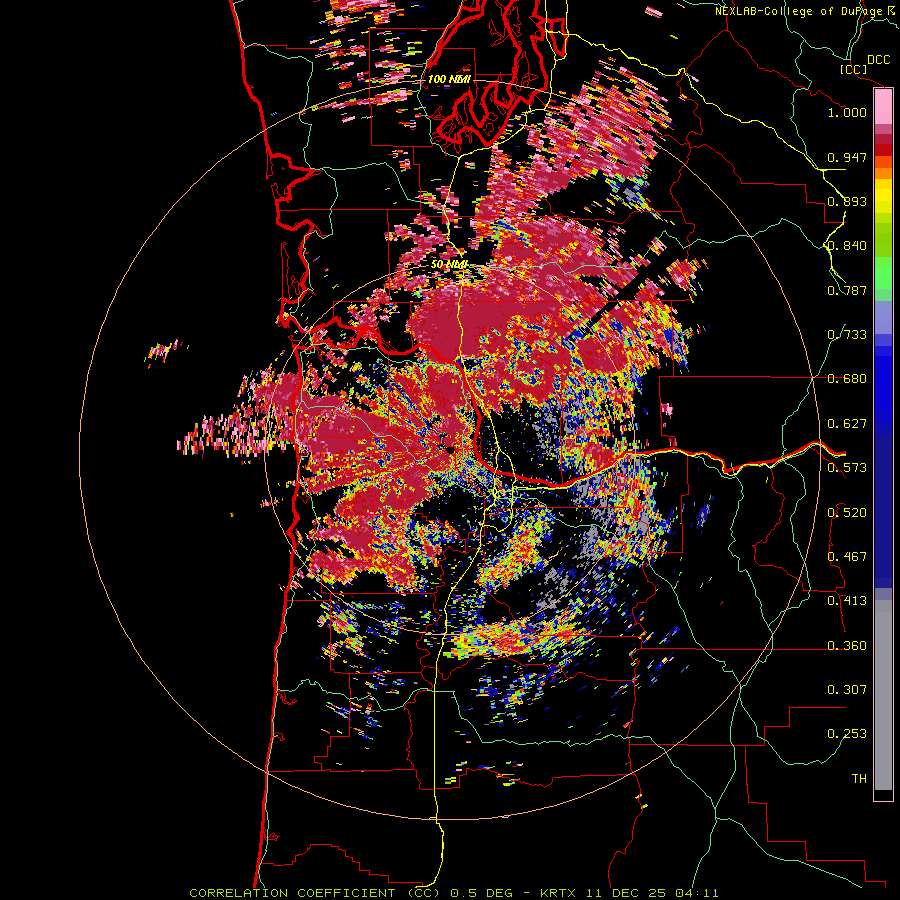Click the 0.893 color scale value
This screenshot has width=900, height=900.
coord(847,201)
